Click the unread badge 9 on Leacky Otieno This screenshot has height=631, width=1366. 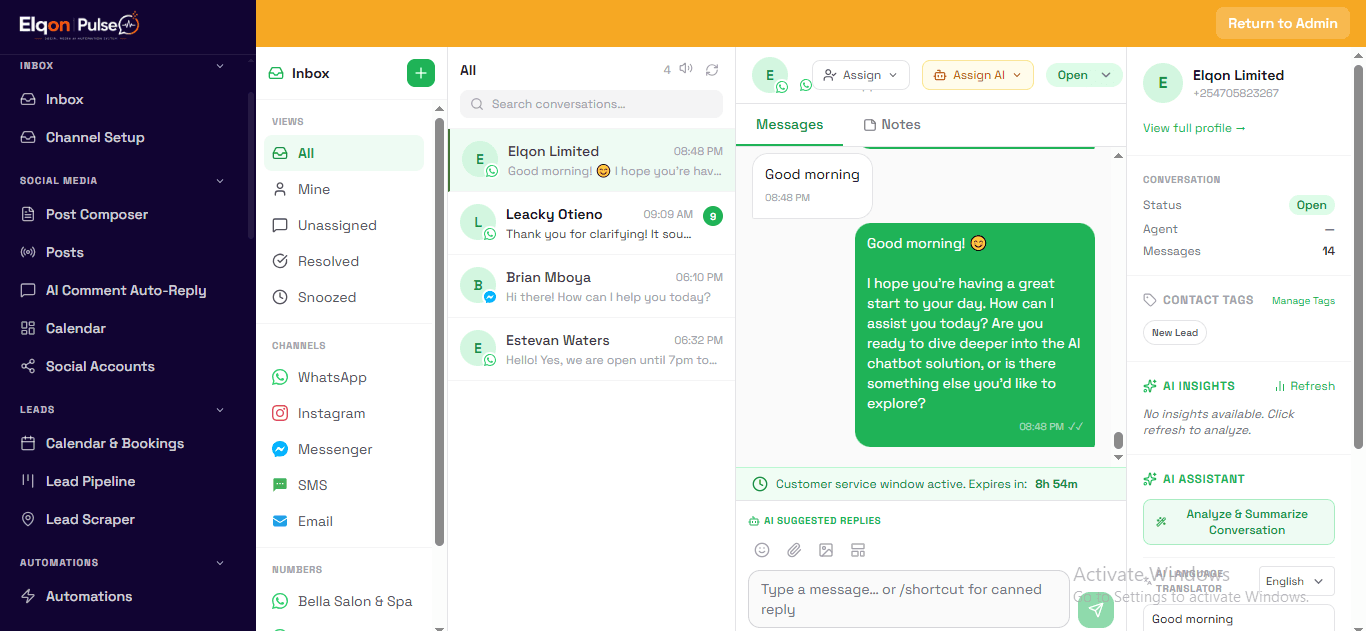(x=712, y=215)
